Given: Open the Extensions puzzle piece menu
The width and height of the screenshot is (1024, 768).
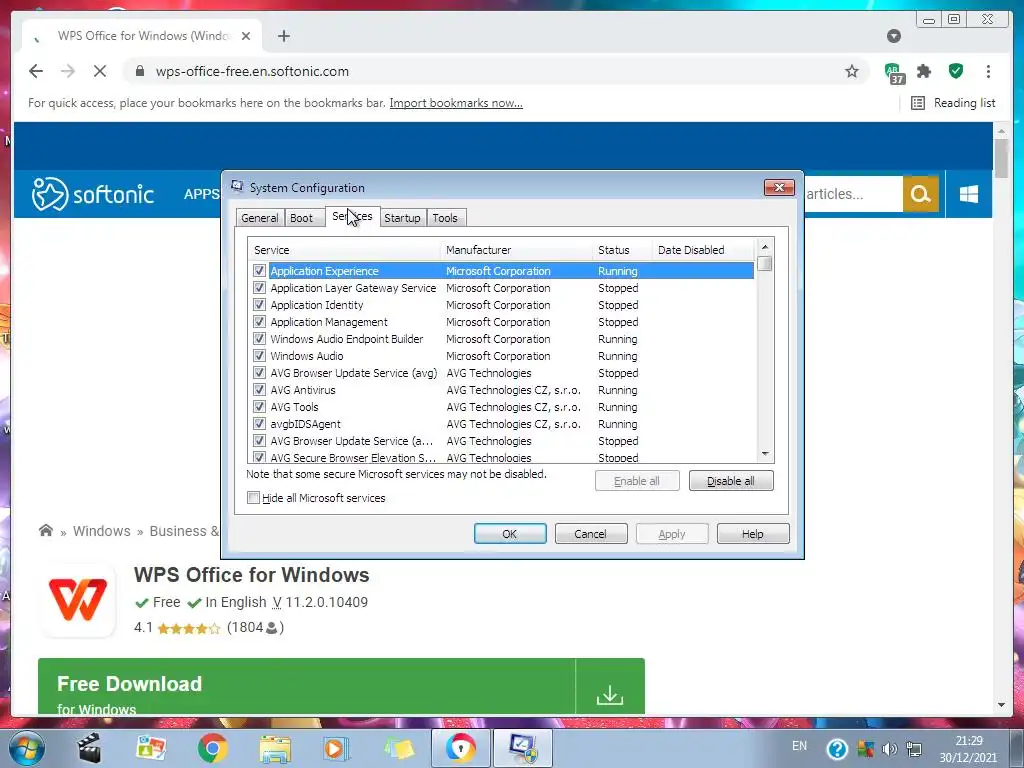Looking at the screenshot, I should point(924,71).
